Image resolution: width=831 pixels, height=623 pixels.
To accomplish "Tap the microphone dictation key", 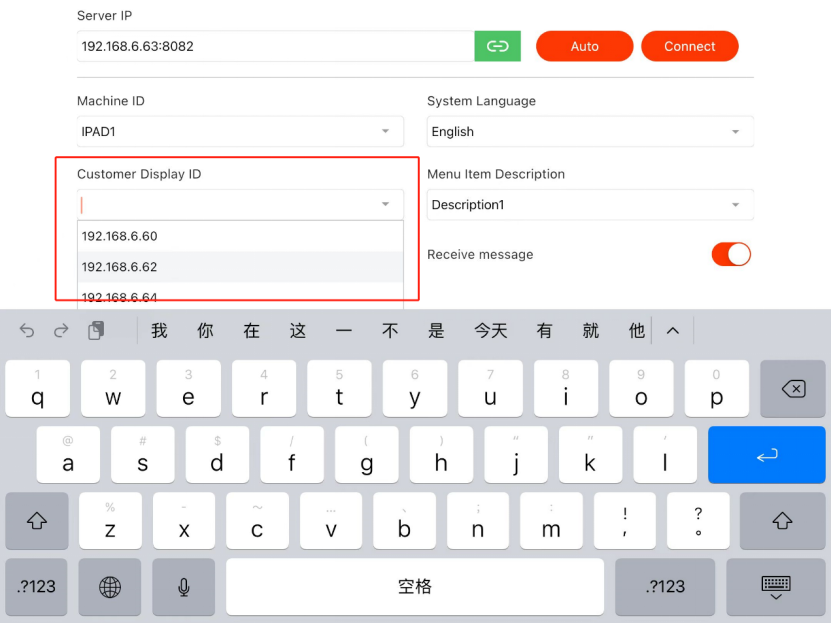I will [184, 587].
